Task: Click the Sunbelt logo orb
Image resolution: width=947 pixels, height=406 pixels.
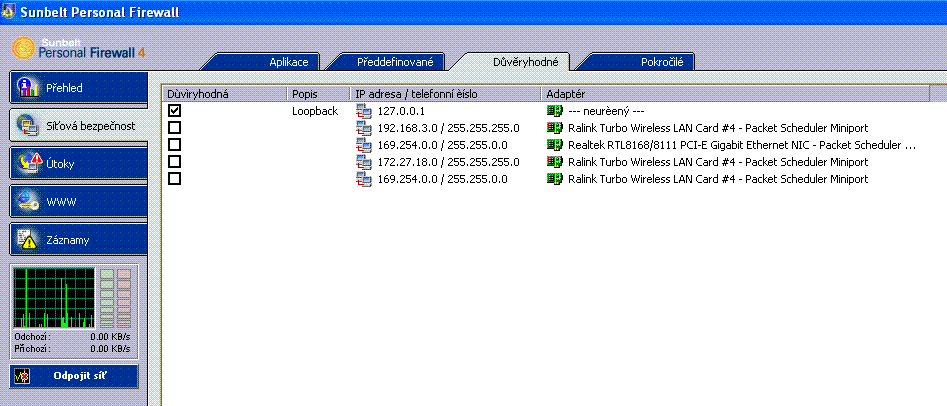Action: click(24, 48)
